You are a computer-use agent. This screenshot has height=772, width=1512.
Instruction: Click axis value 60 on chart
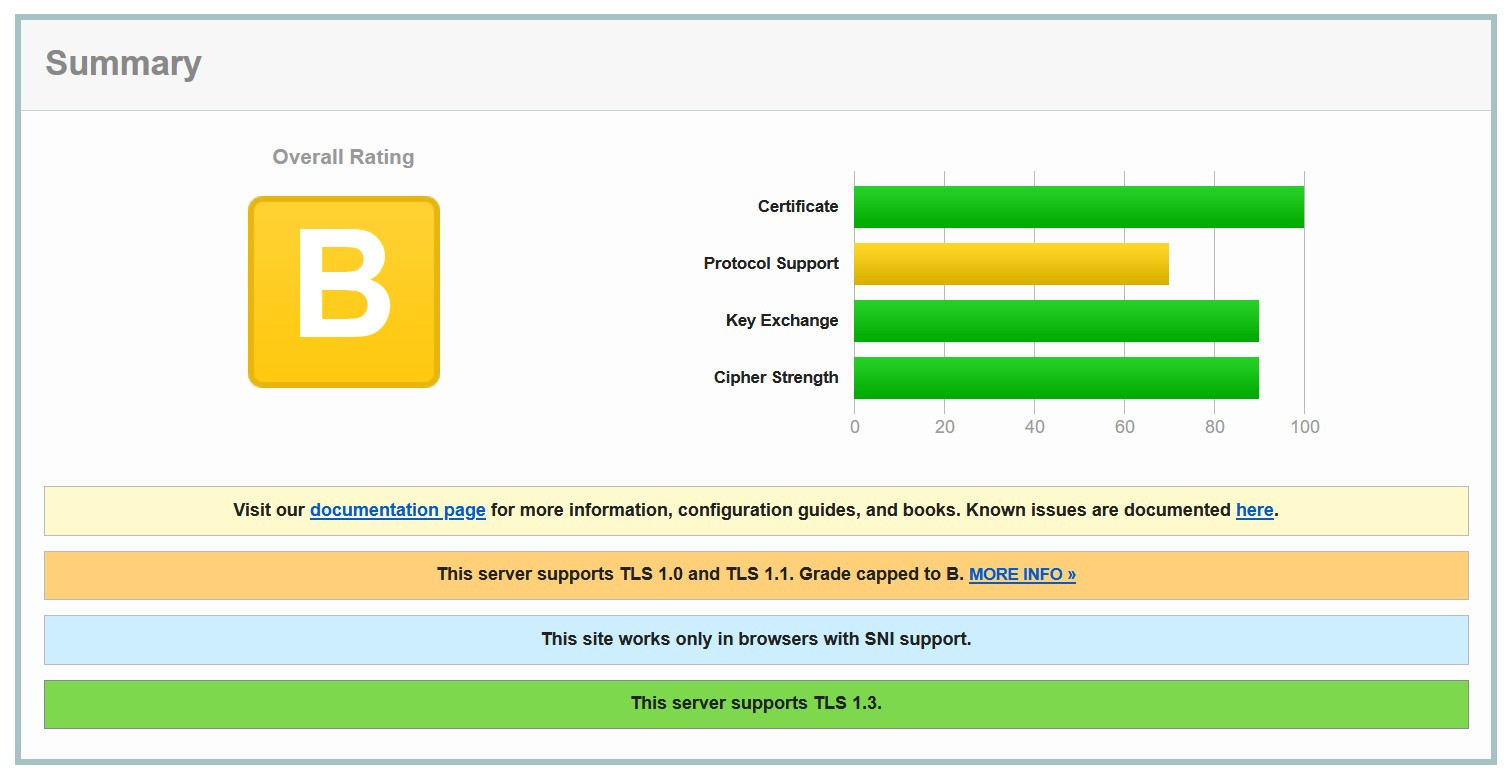(1124, 427)
